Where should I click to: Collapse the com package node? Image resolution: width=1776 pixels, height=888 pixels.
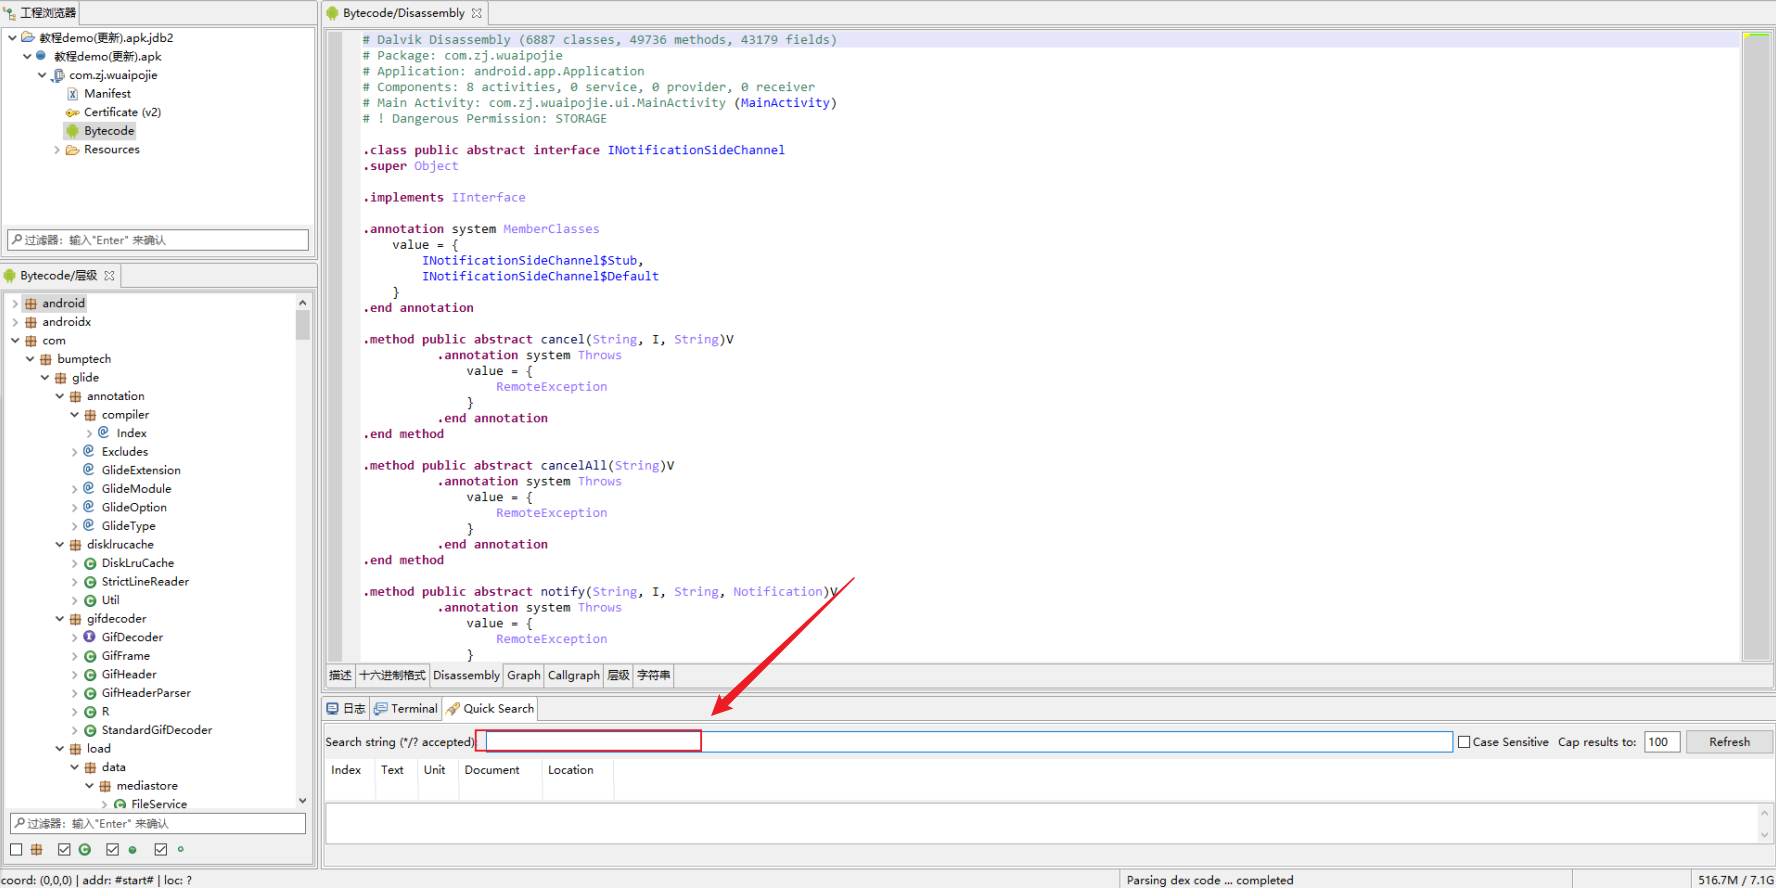coord(15,341)
